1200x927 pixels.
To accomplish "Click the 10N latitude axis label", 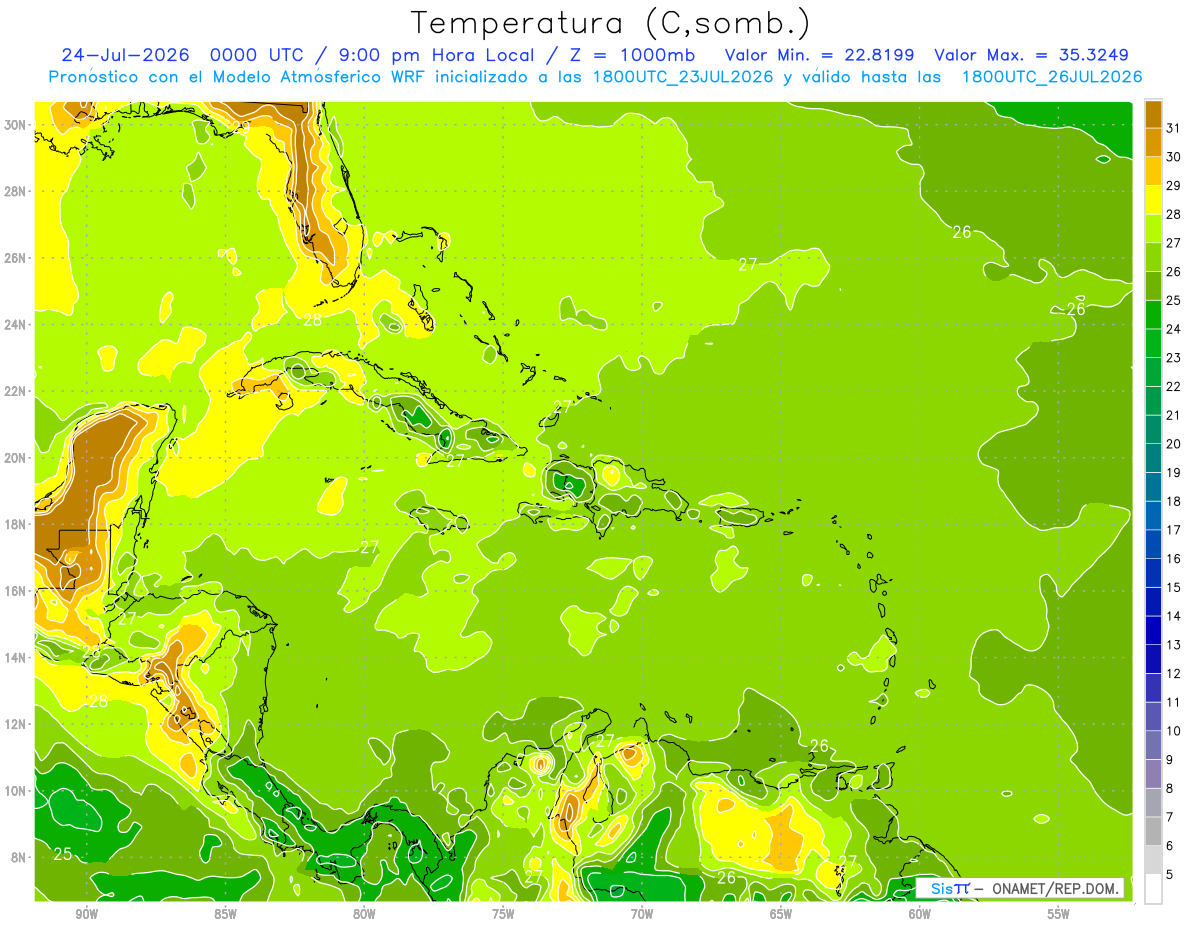I will coord(16,790).
